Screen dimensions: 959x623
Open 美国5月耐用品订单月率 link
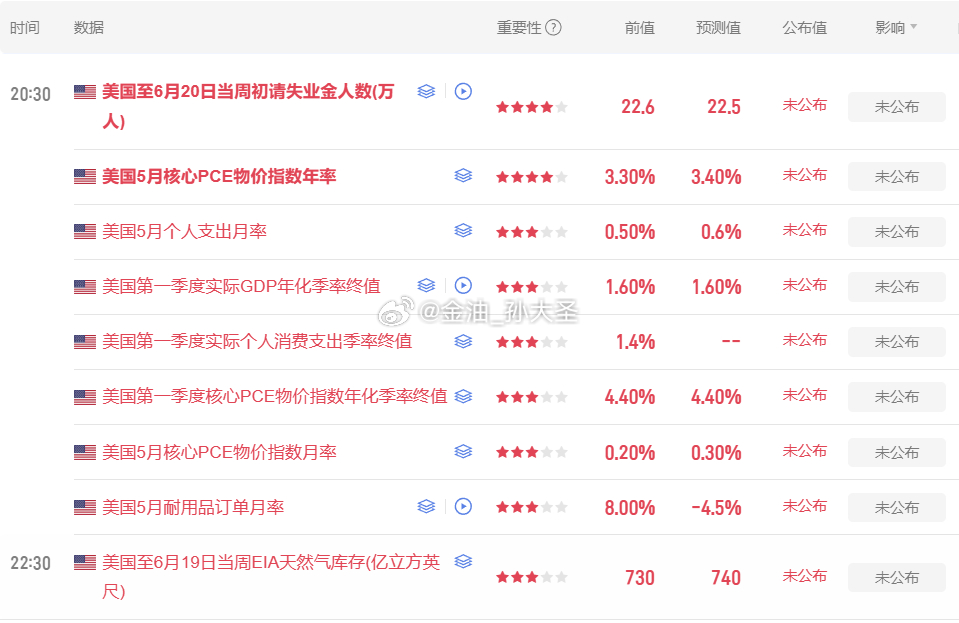point(193,507)
